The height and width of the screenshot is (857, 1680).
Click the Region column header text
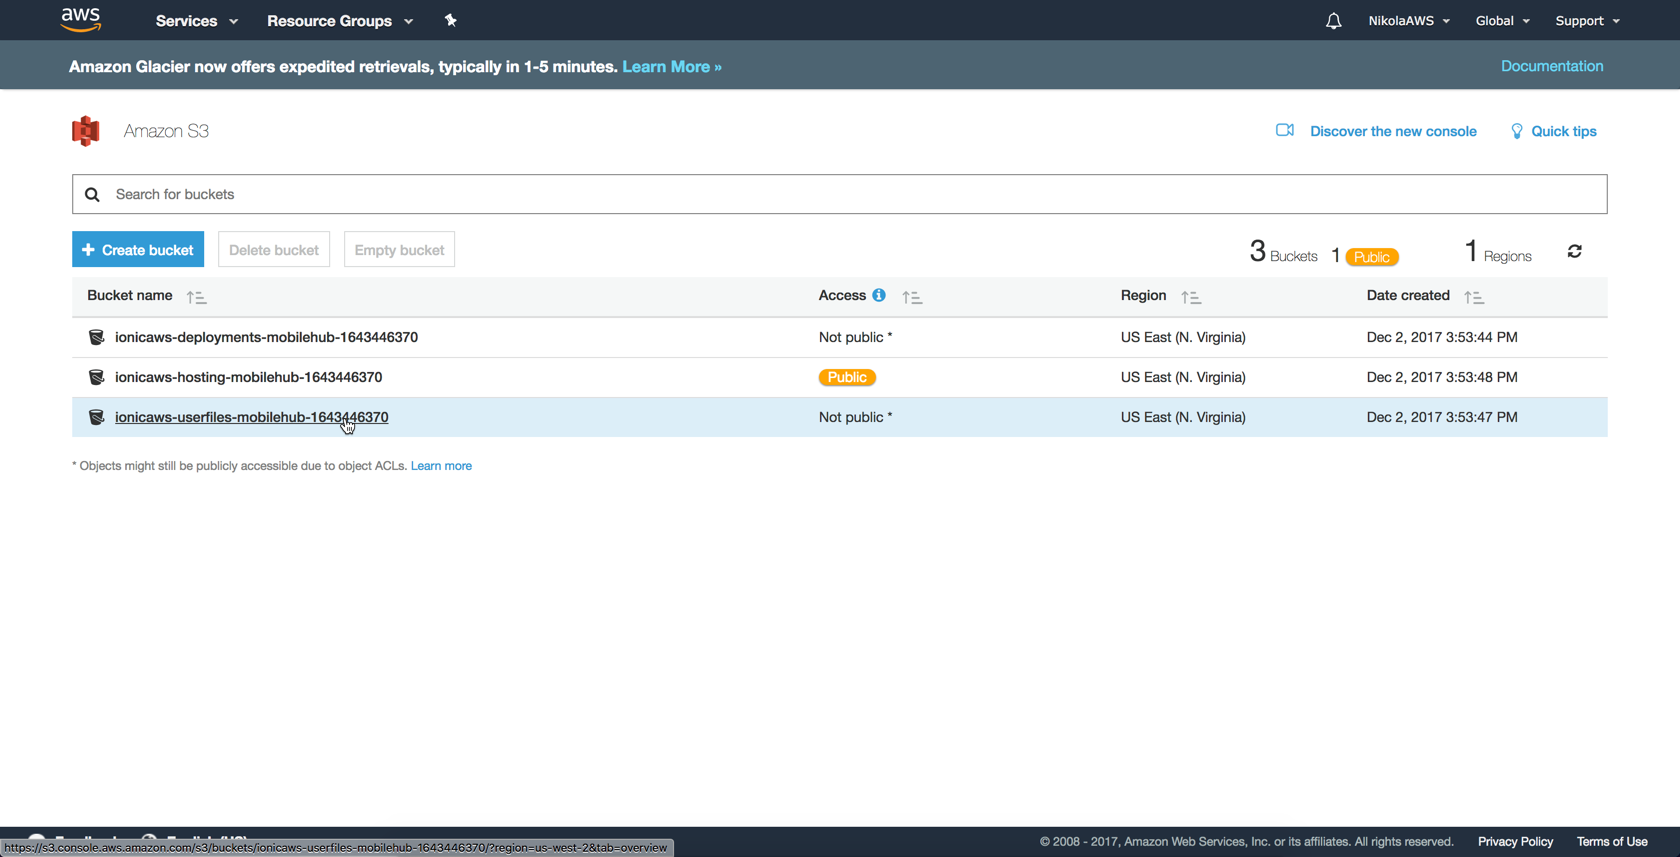[1143, 296]
